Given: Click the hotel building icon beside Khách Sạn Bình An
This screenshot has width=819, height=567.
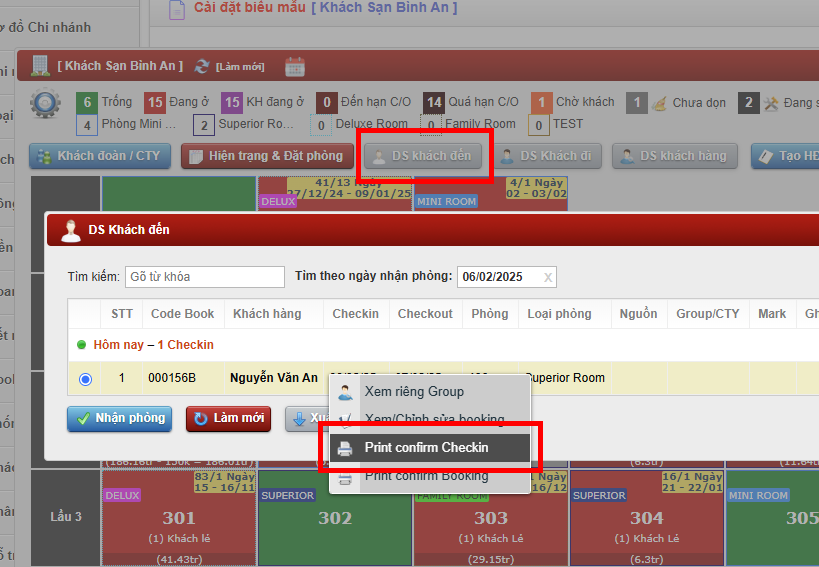Looking at the screenshot, I should click(x=40, y=66).
